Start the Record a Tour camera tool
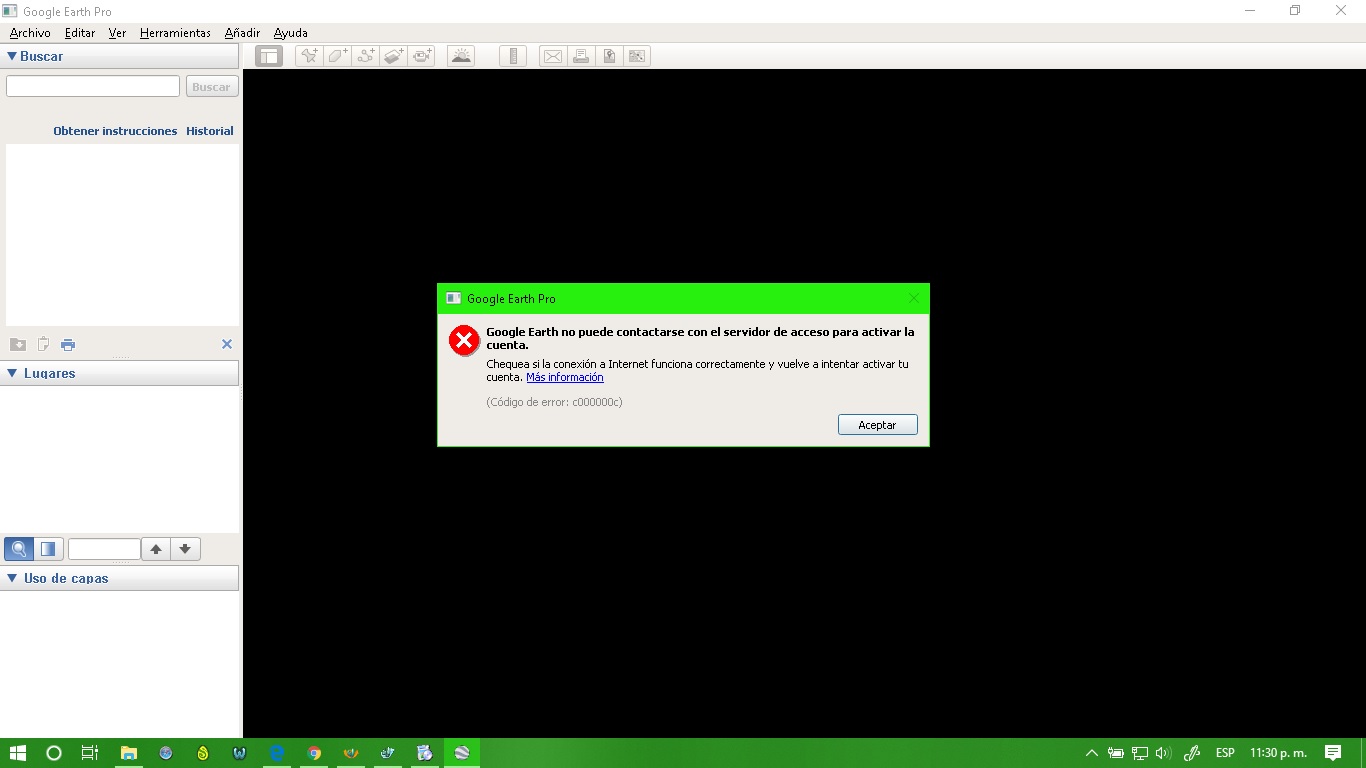The width and height of the screenshot is (1366, 768). [x=421, y=56]
